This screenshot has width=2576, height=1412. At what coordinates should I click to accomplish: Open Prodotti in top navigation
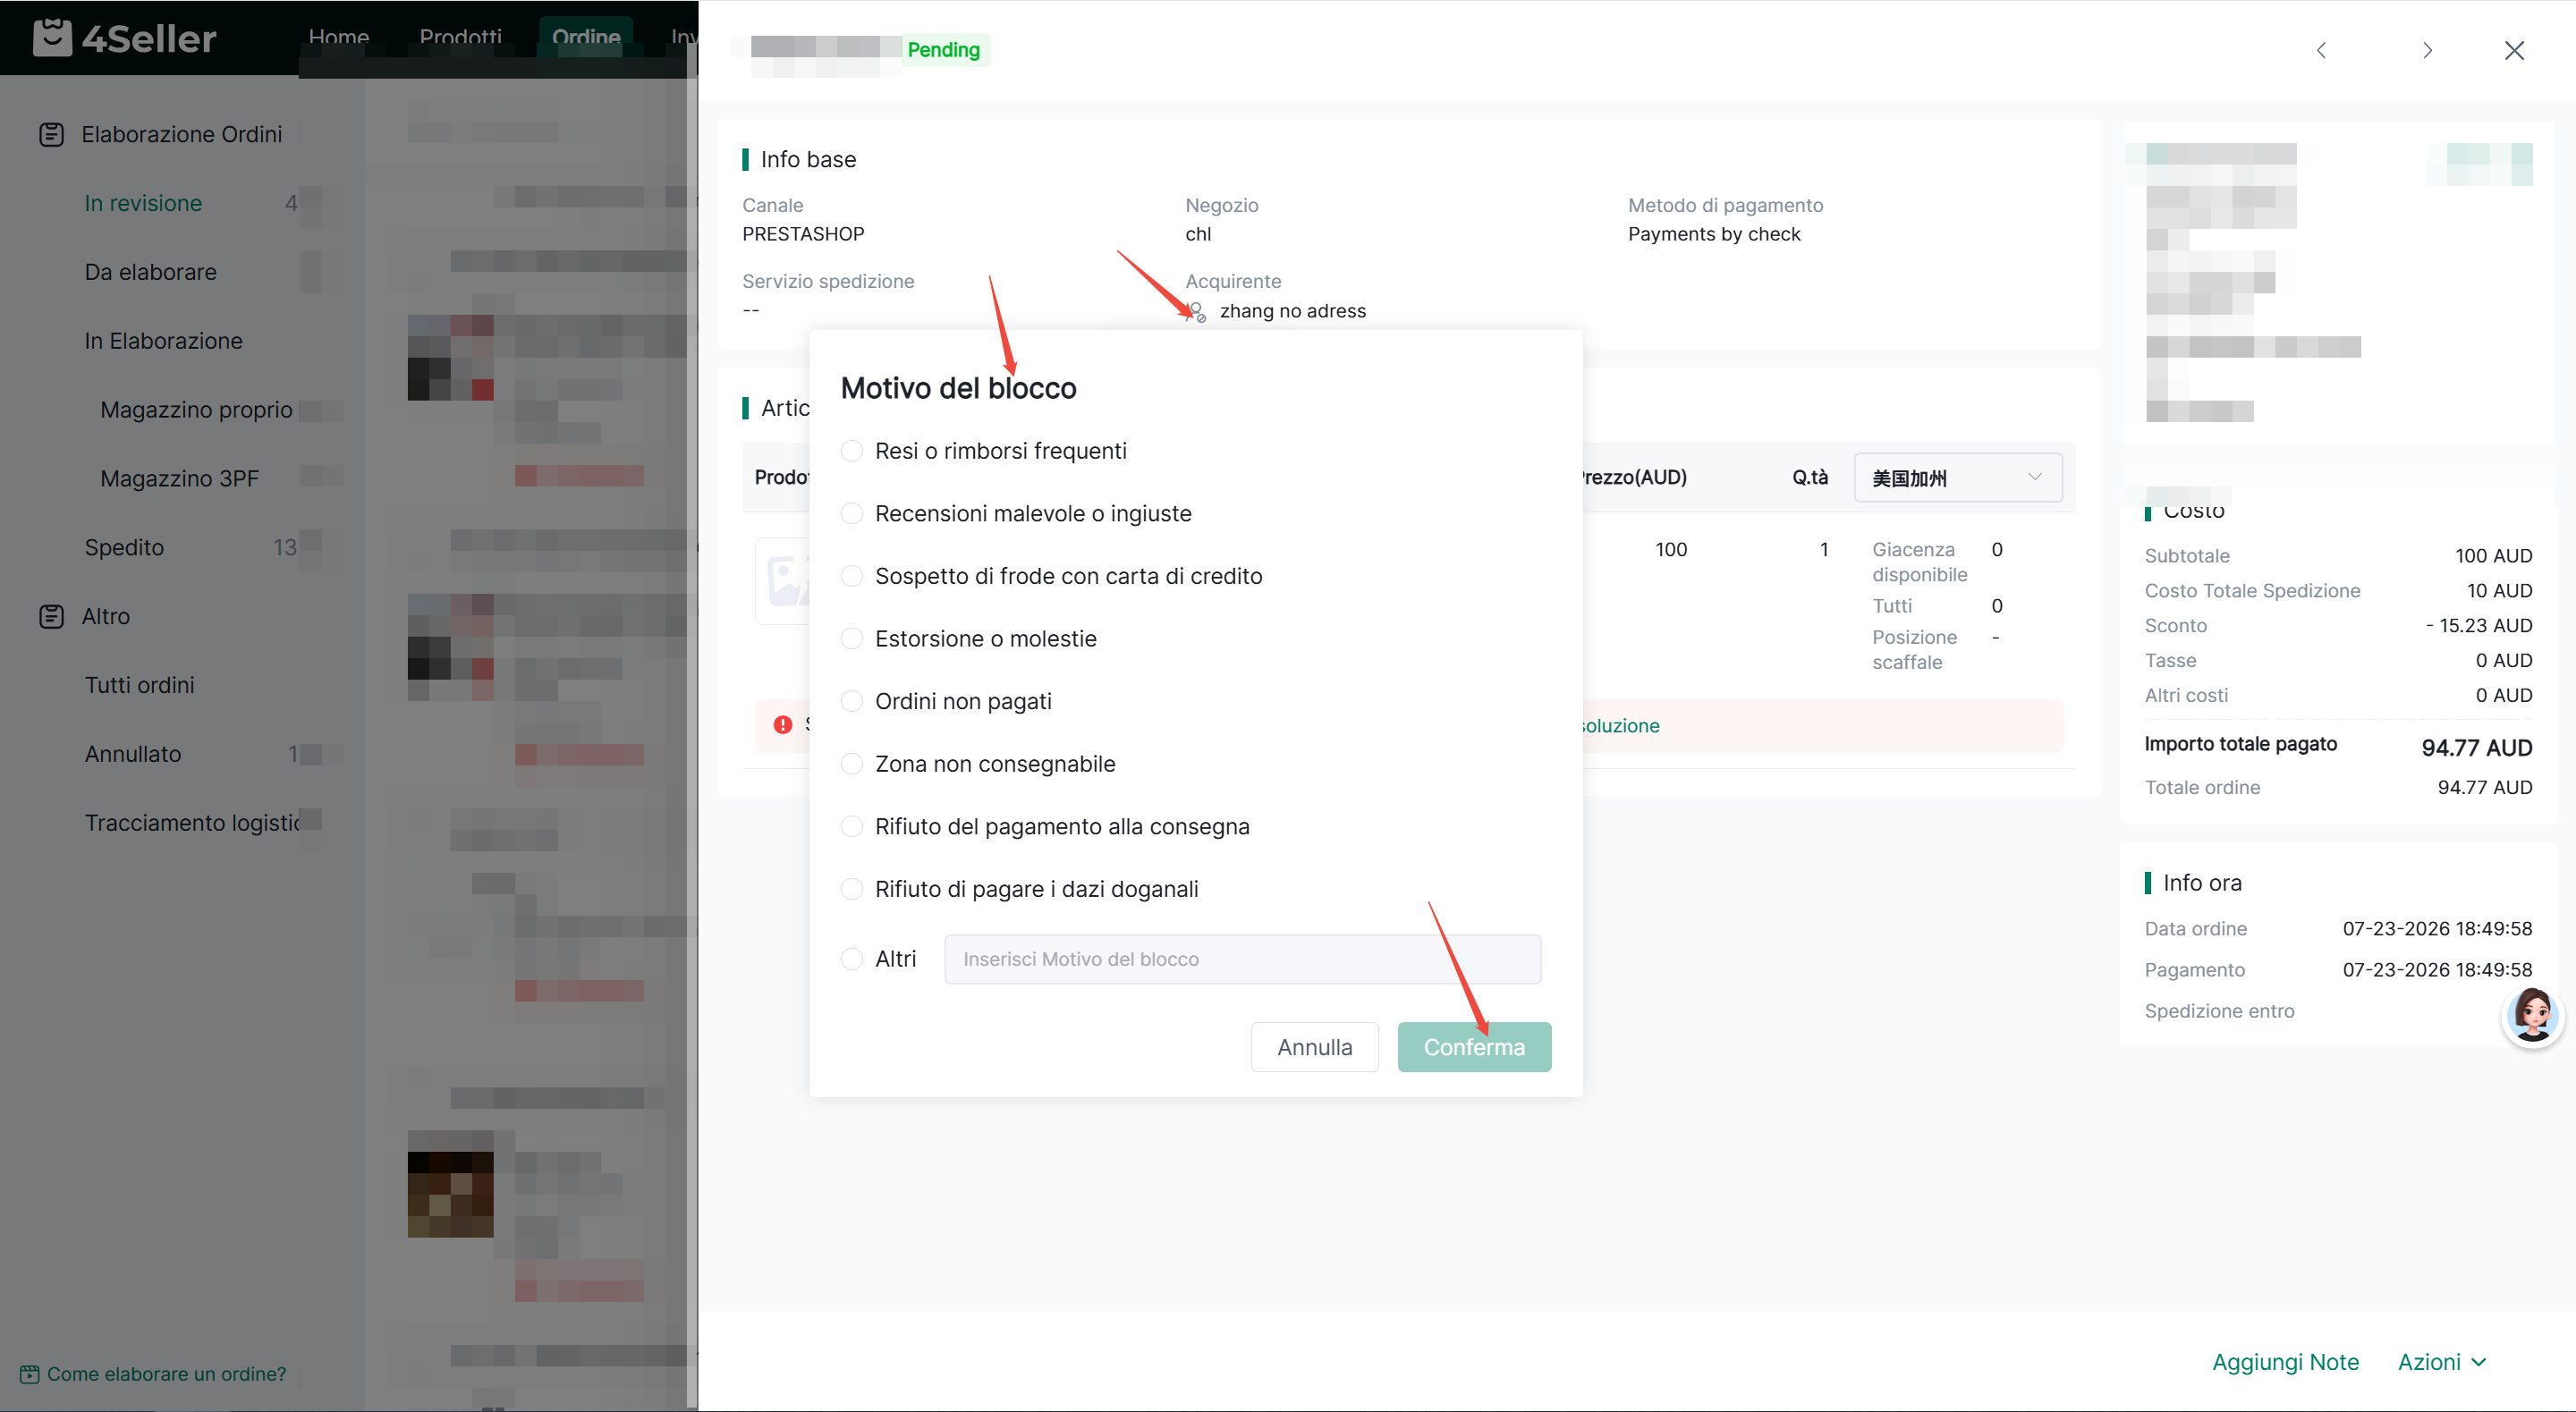pyautogui.click(x=460, y=38)
